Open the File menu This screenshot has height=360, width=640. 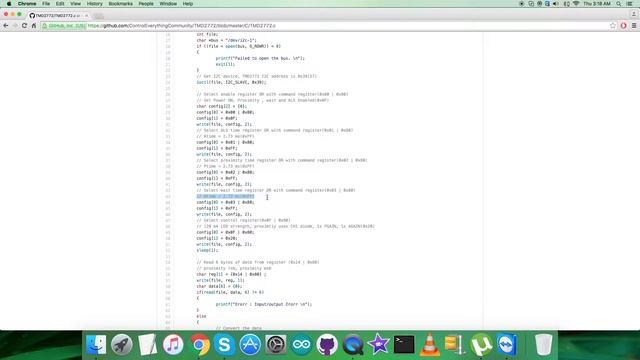click(46, 4)
